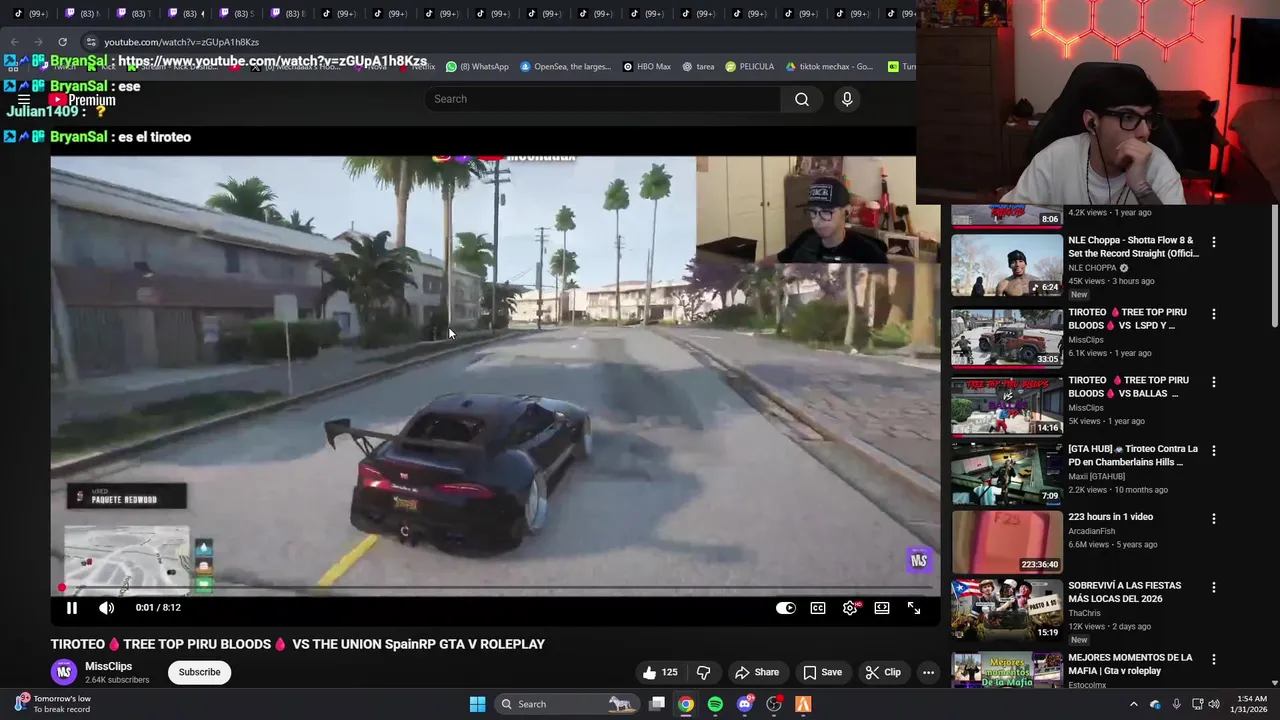Open the tiktok mechax bookmark
The image size is (1280, 720).
pos(829,67)
